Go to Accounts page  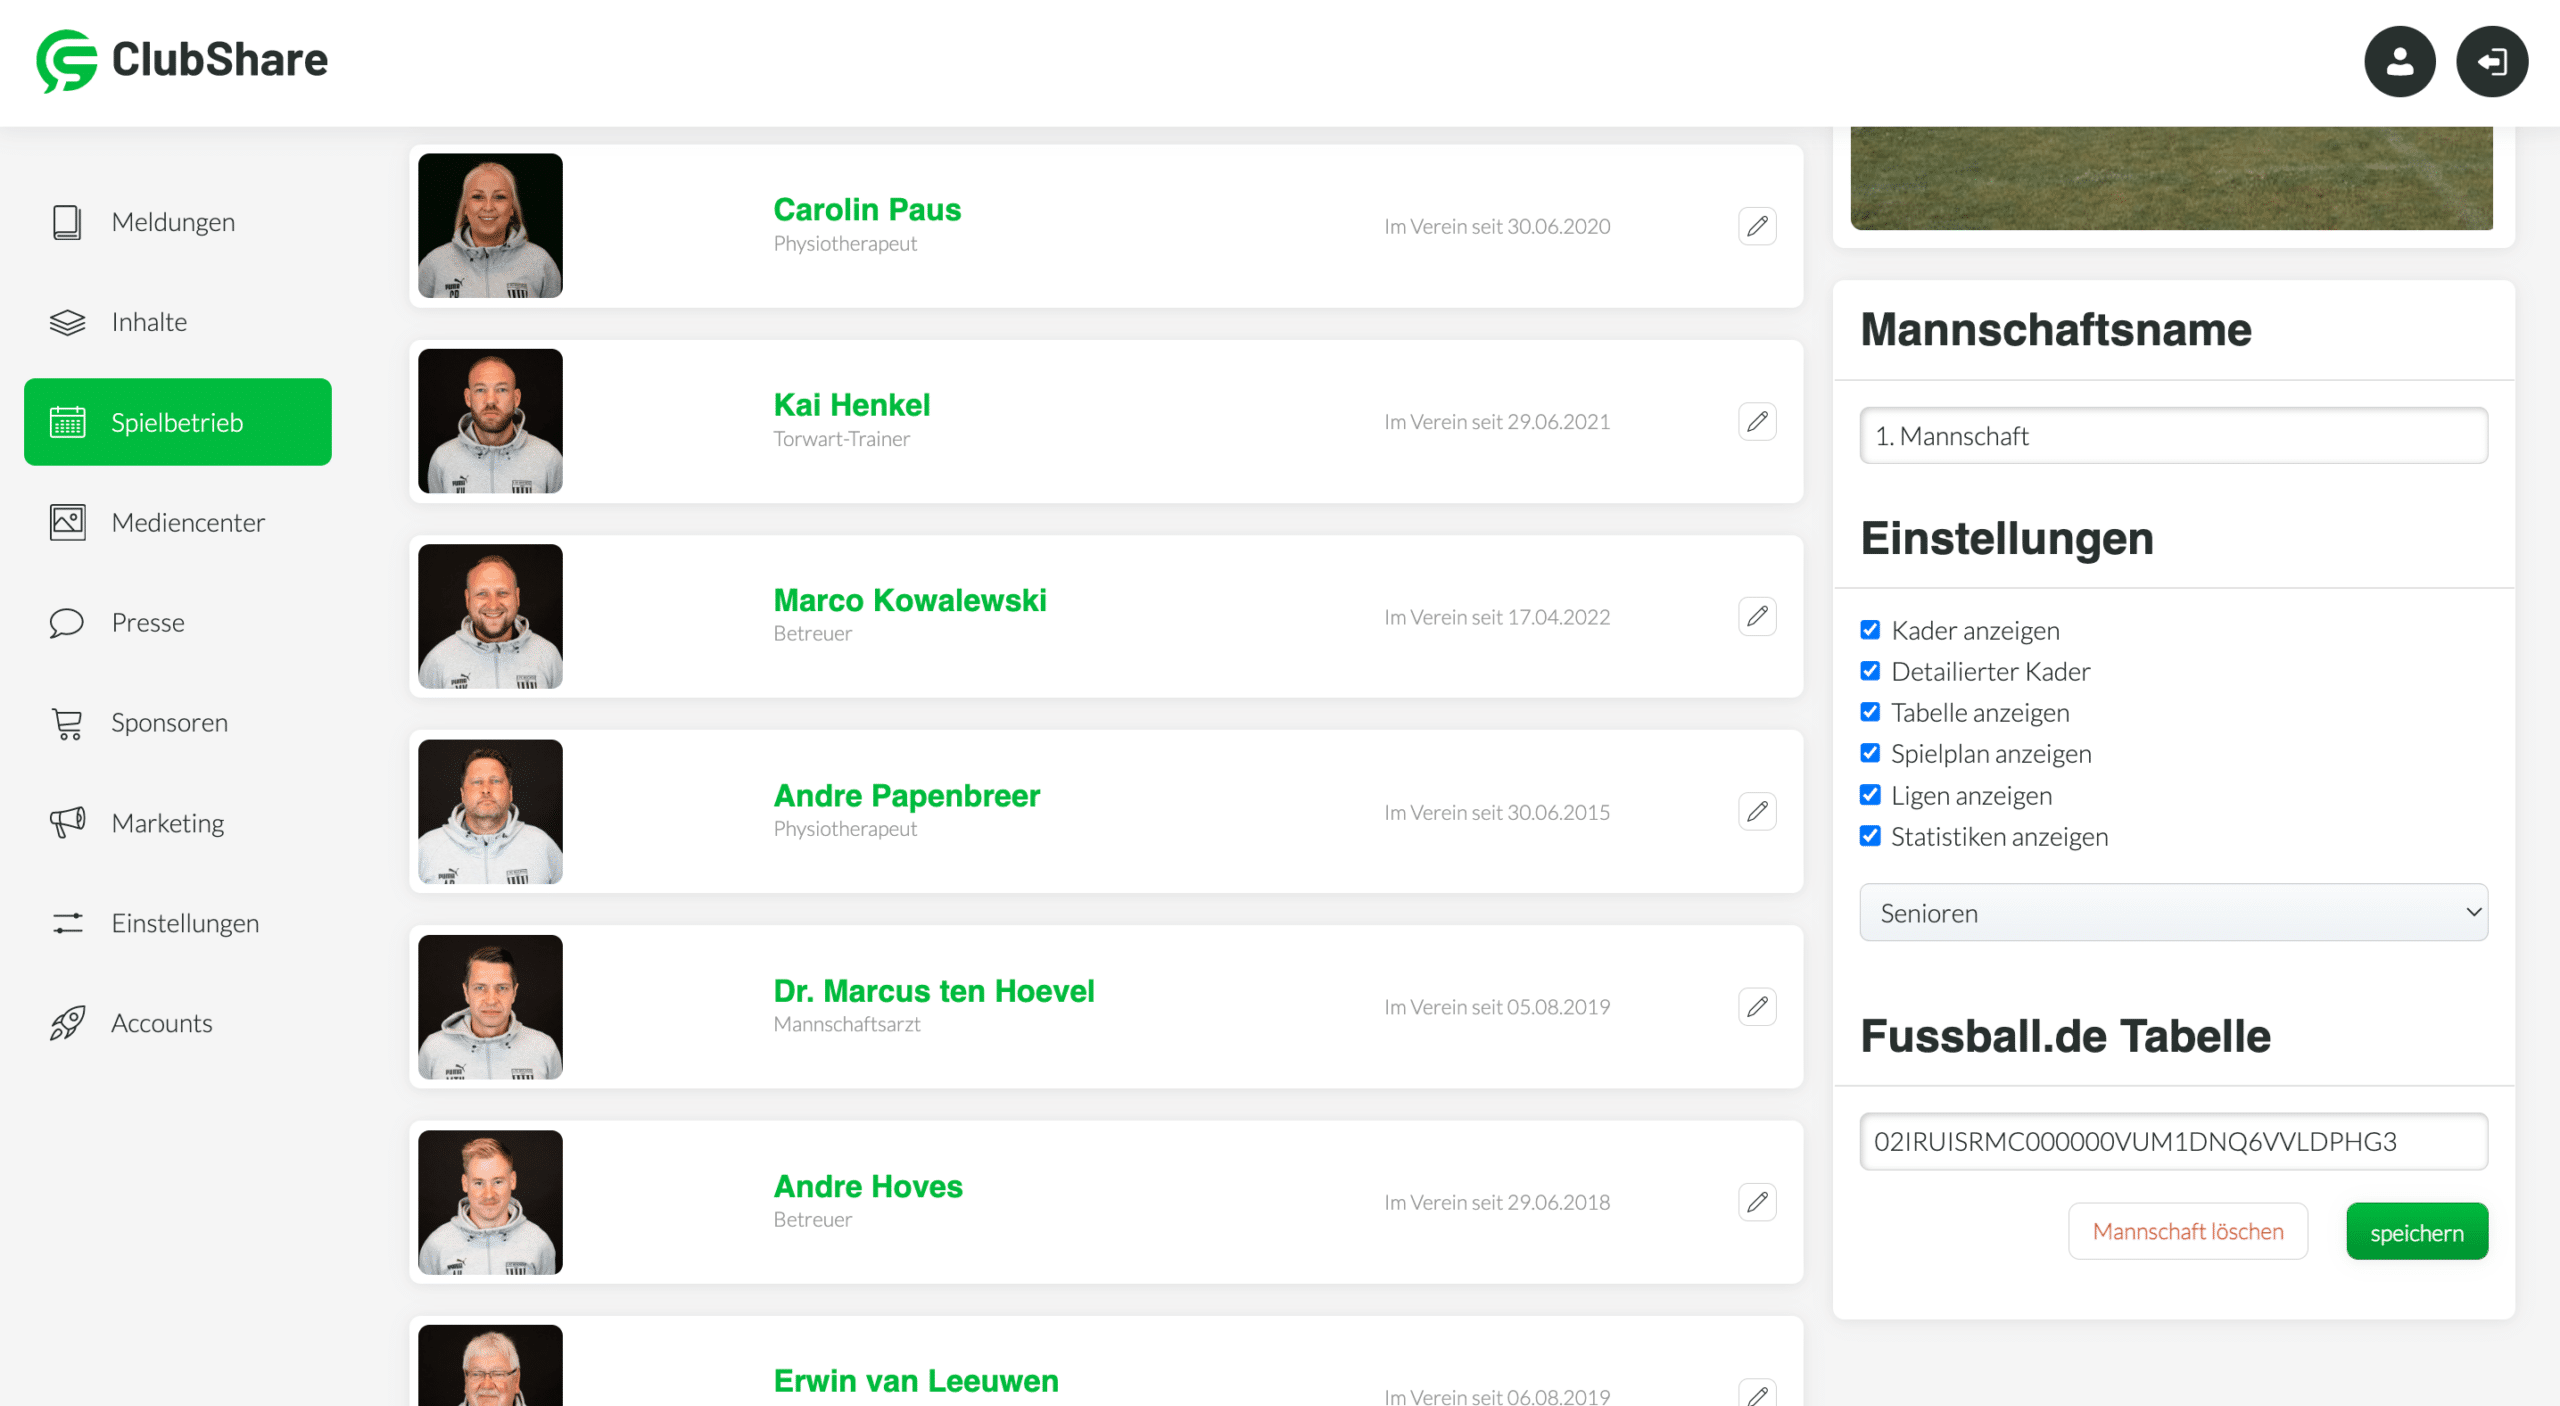[x=178, y=1023]
